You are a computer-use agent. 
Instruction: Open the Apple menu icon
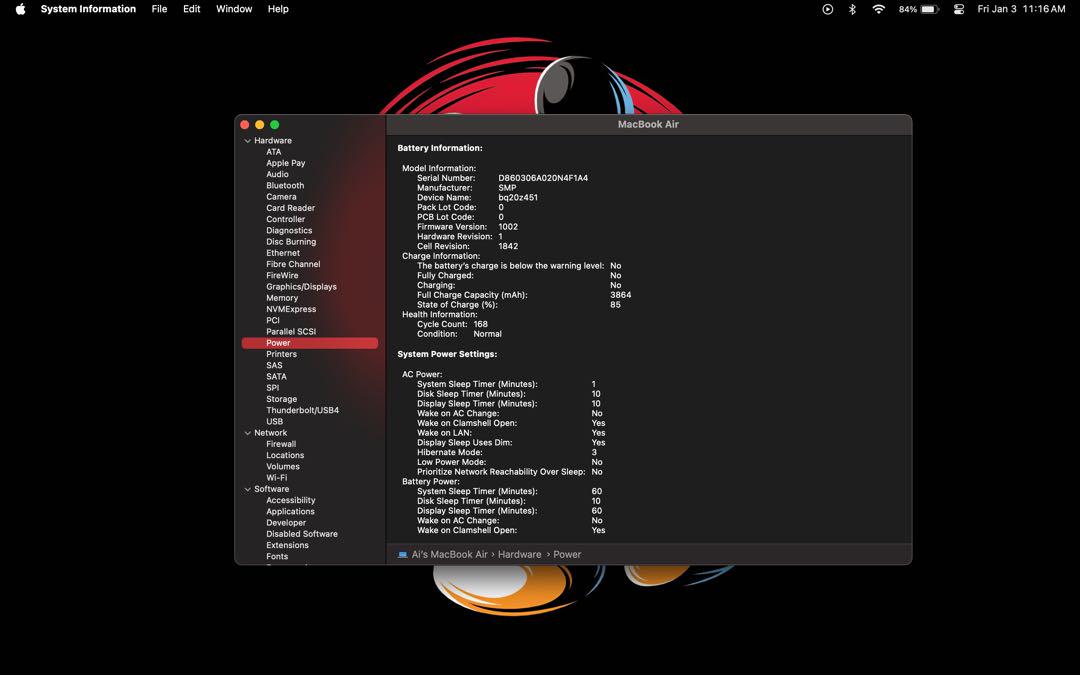(21, 9)
